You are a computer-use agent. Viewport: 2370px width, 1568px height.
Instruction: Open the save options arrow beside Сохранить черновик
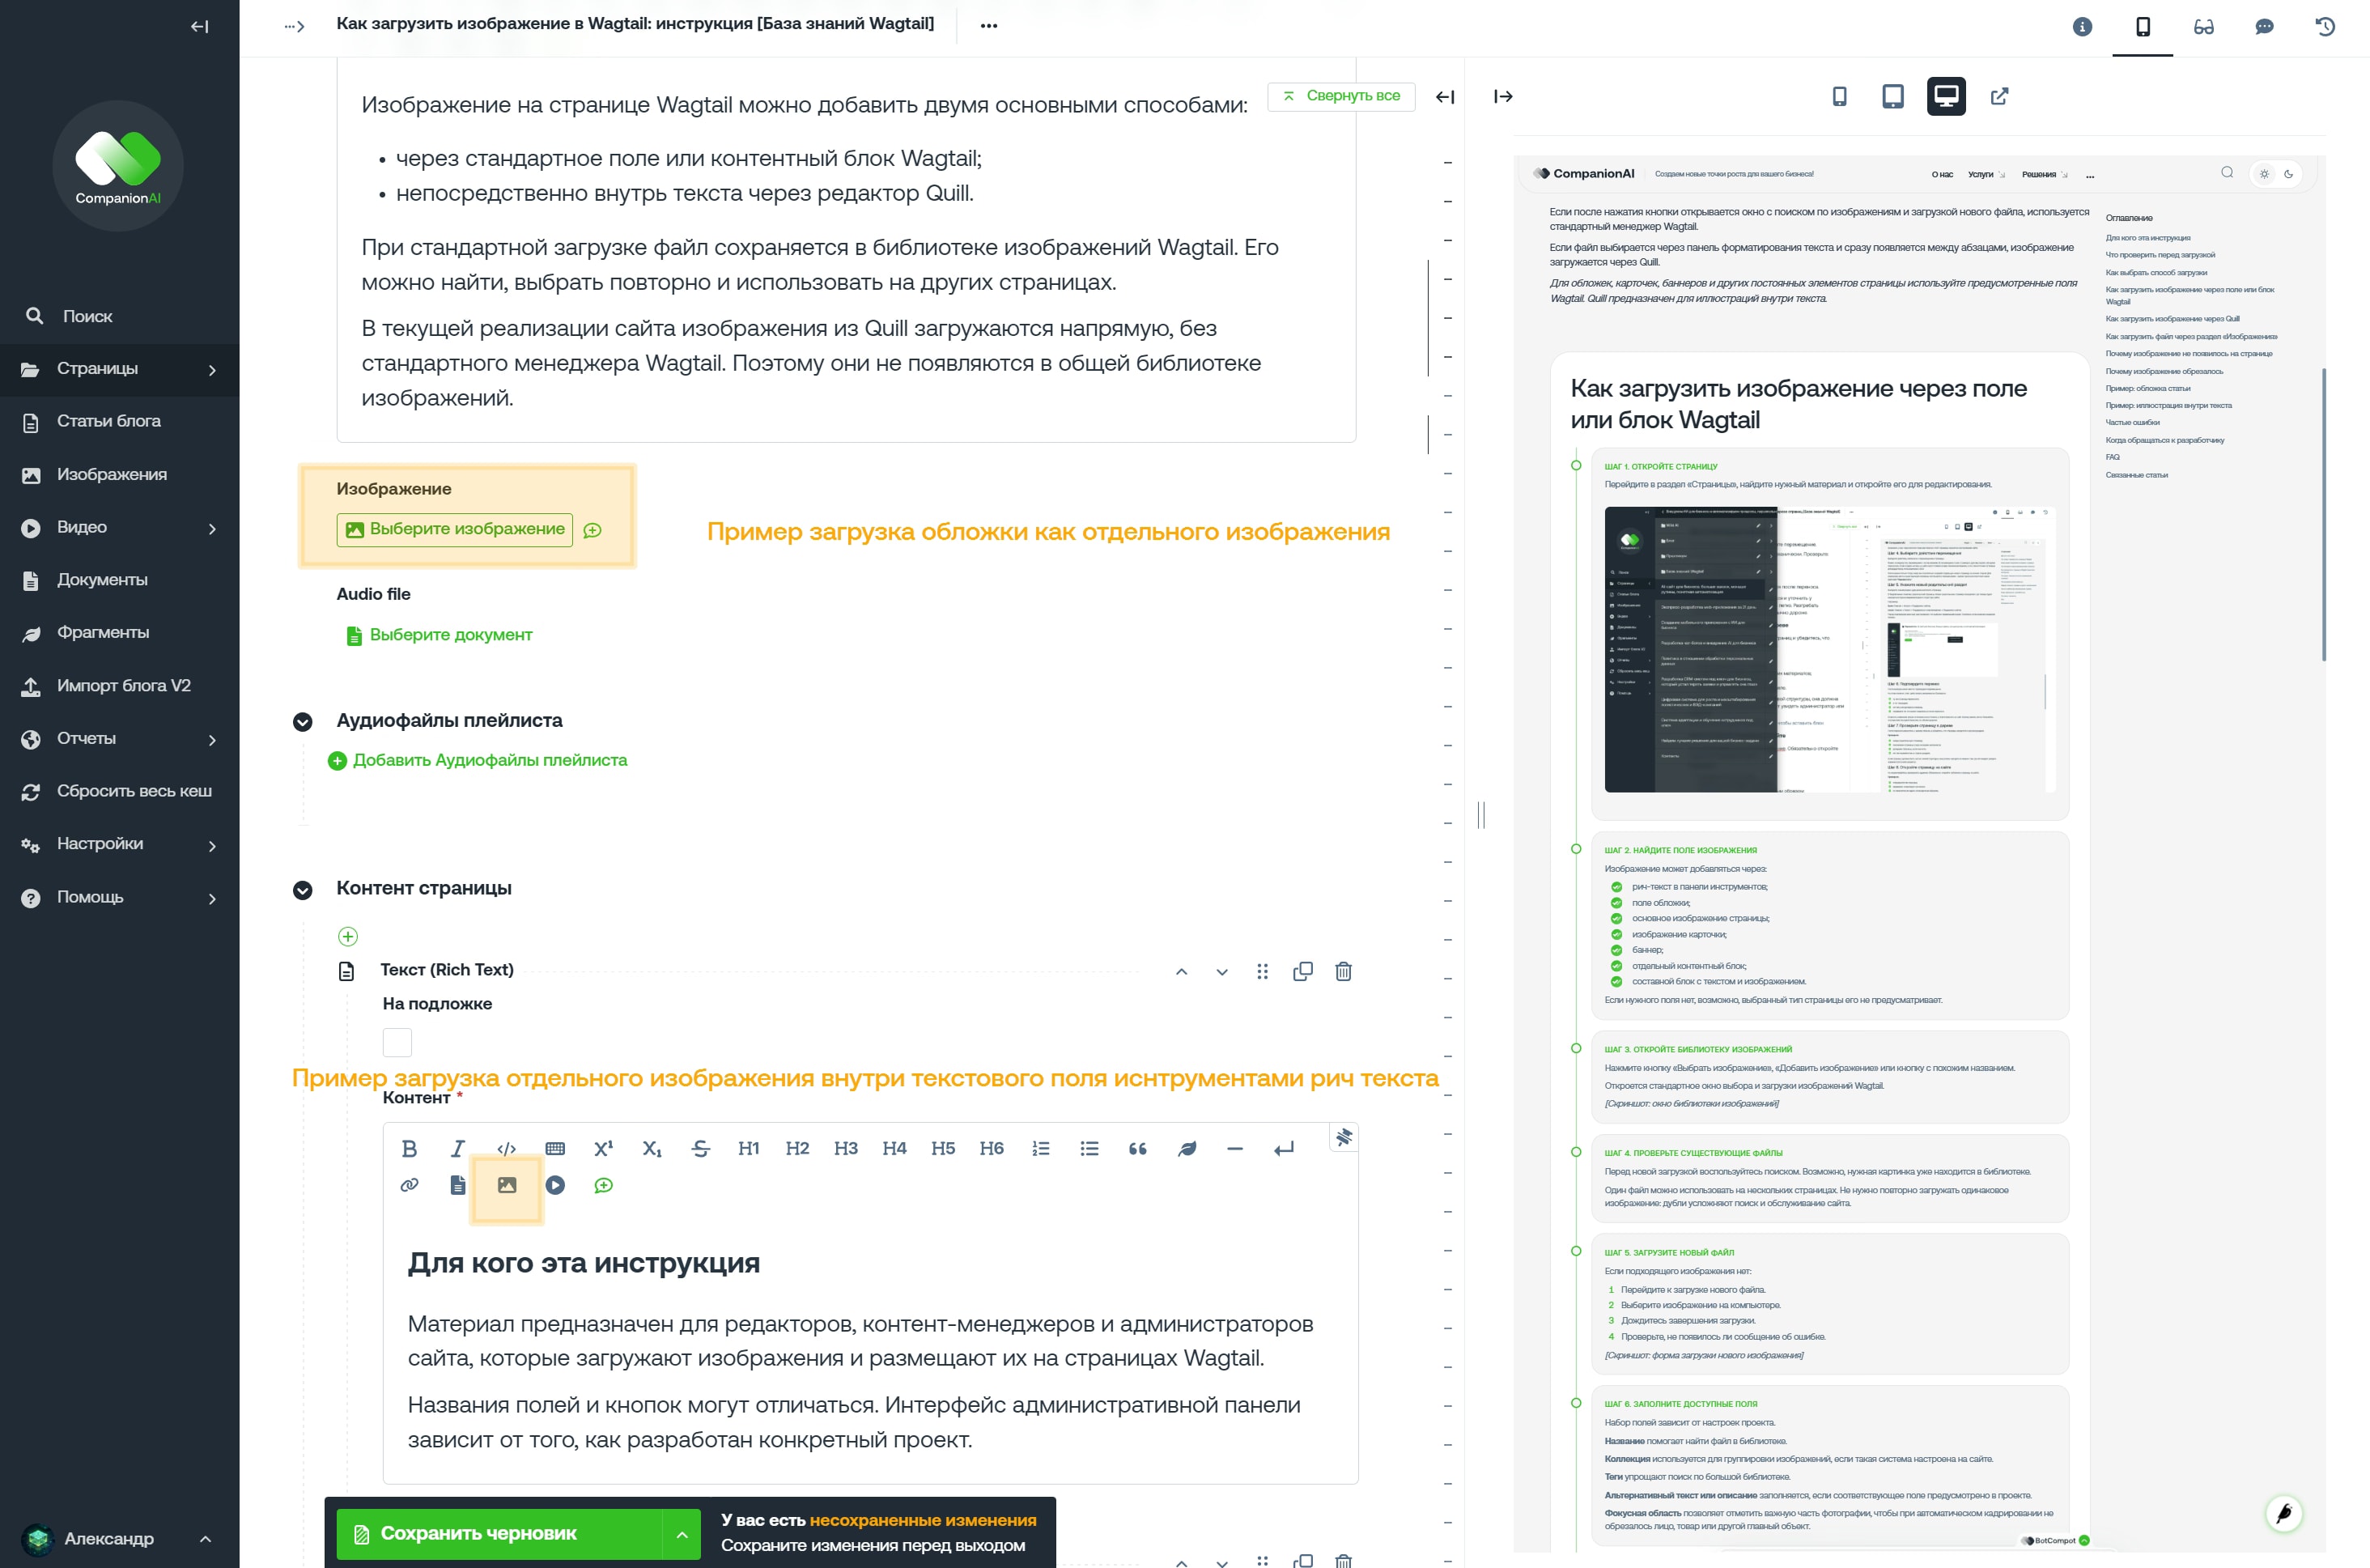(682, 1535)
